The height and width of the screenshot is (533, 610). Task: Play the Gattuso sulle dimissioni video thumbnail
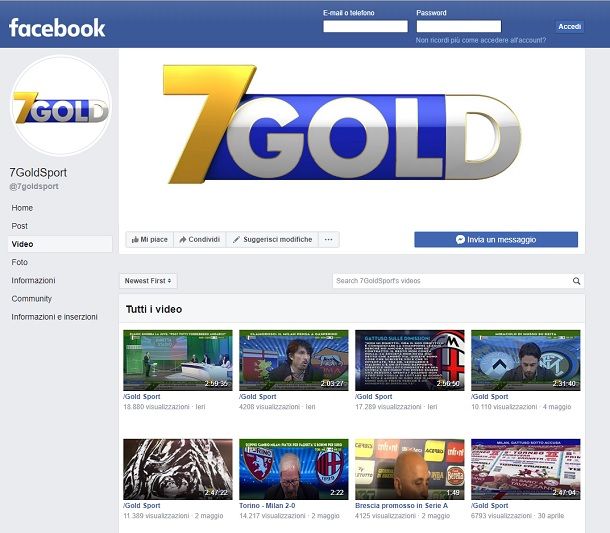[410, 360]
